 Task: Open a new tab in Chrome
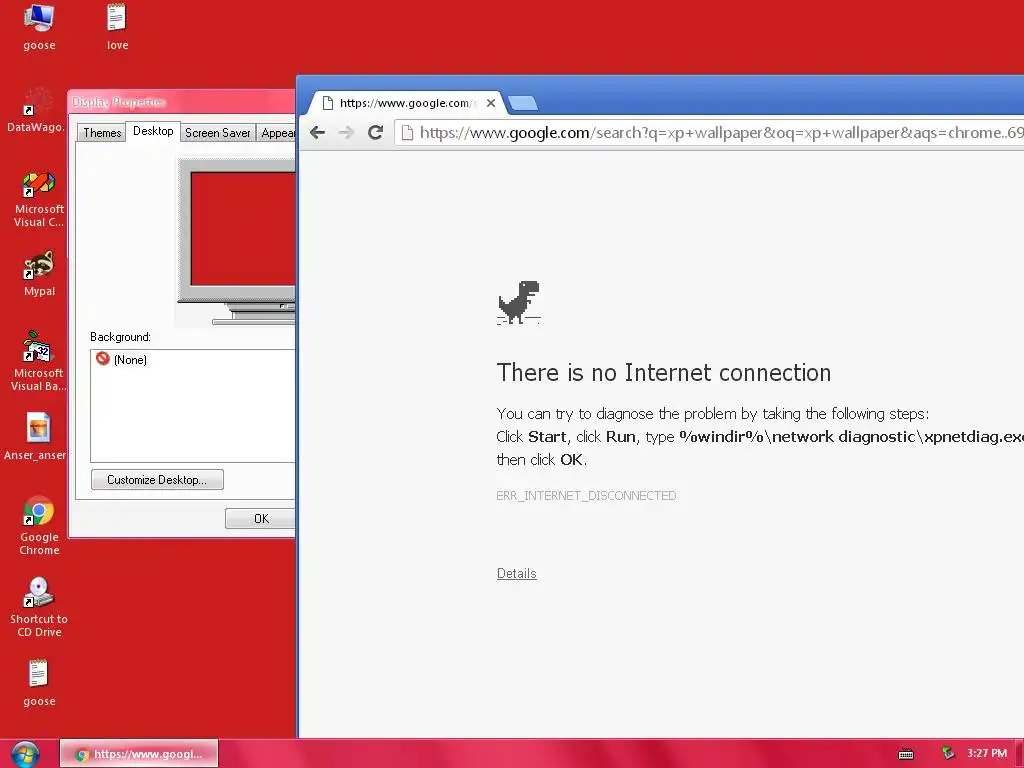(x=522, y=103)
